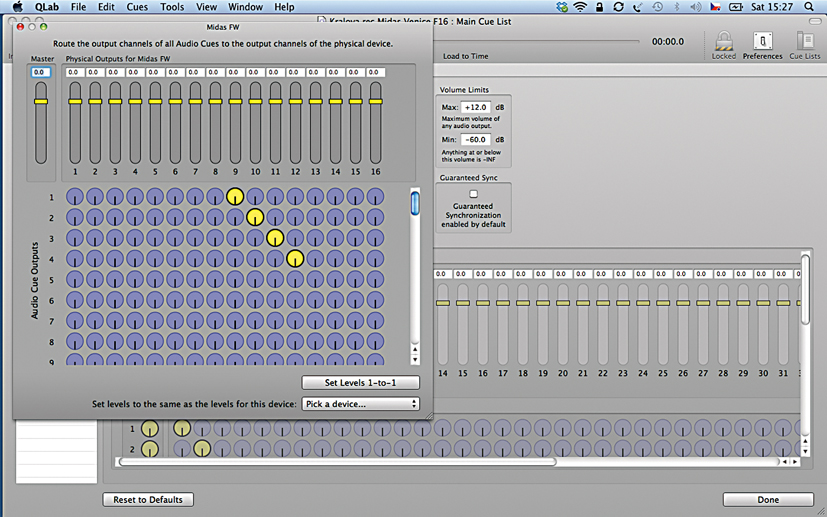Click physical output 16 fader handle
The image size is (827, 517).
click(x=376, y=101)
